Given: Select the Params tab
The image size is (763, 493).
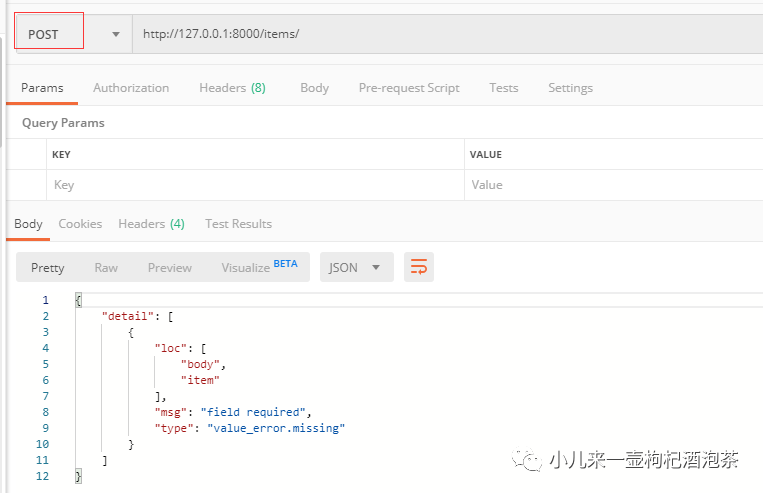Looking at the screenshot, I should (42, 88).
